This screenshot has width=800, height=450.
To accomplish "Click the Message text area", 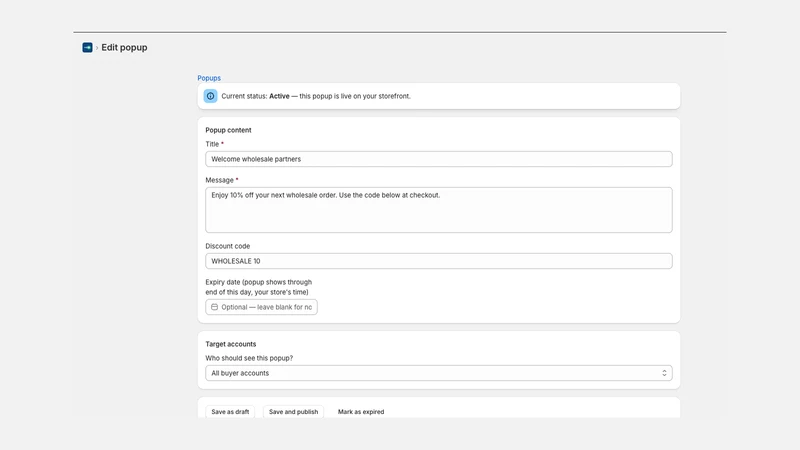I will point(439,210).
